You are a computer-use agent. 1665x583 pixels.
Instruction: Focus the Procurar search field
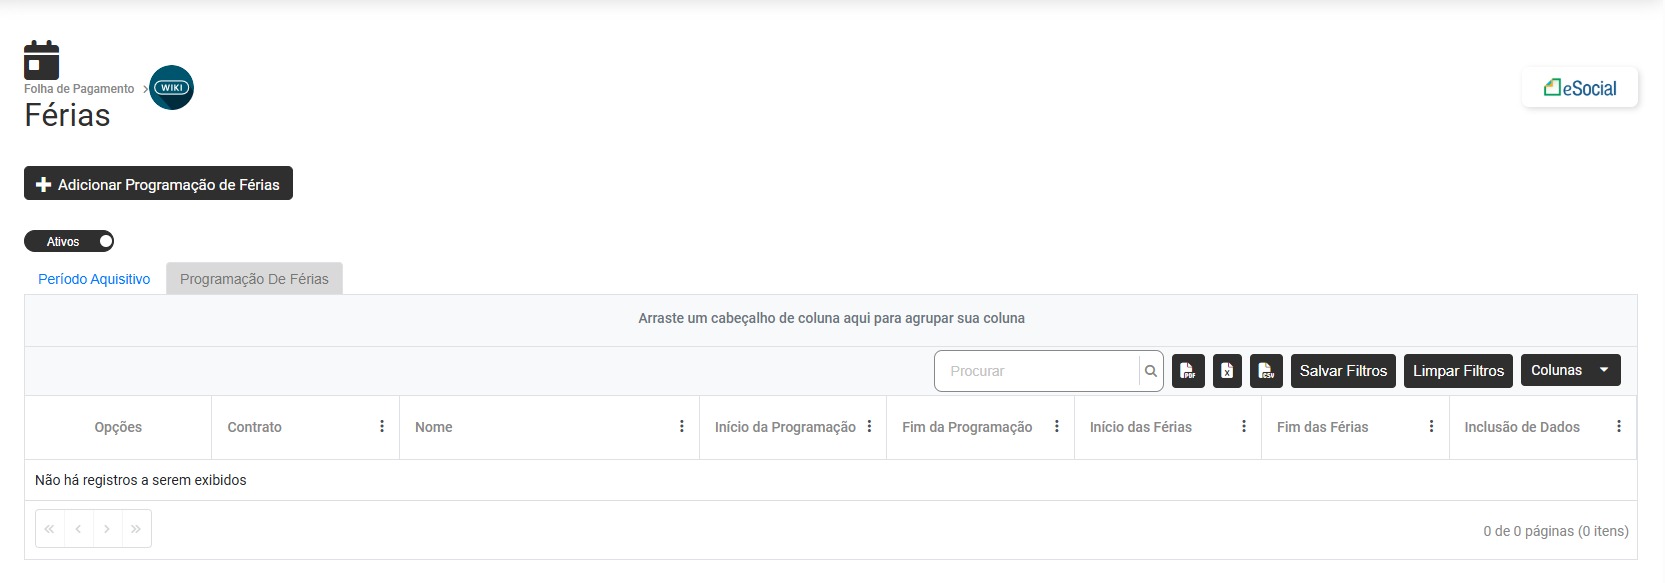(1037, 371)
